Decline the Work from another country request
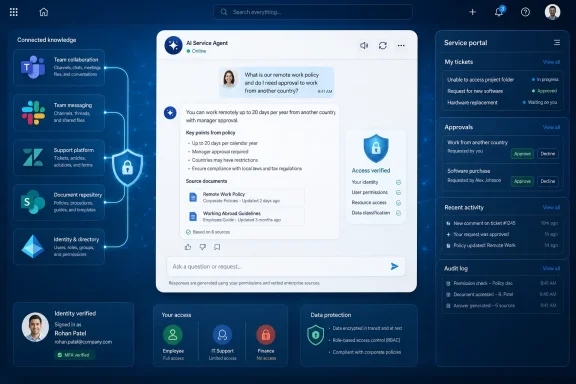 click(x=548, y=154)
